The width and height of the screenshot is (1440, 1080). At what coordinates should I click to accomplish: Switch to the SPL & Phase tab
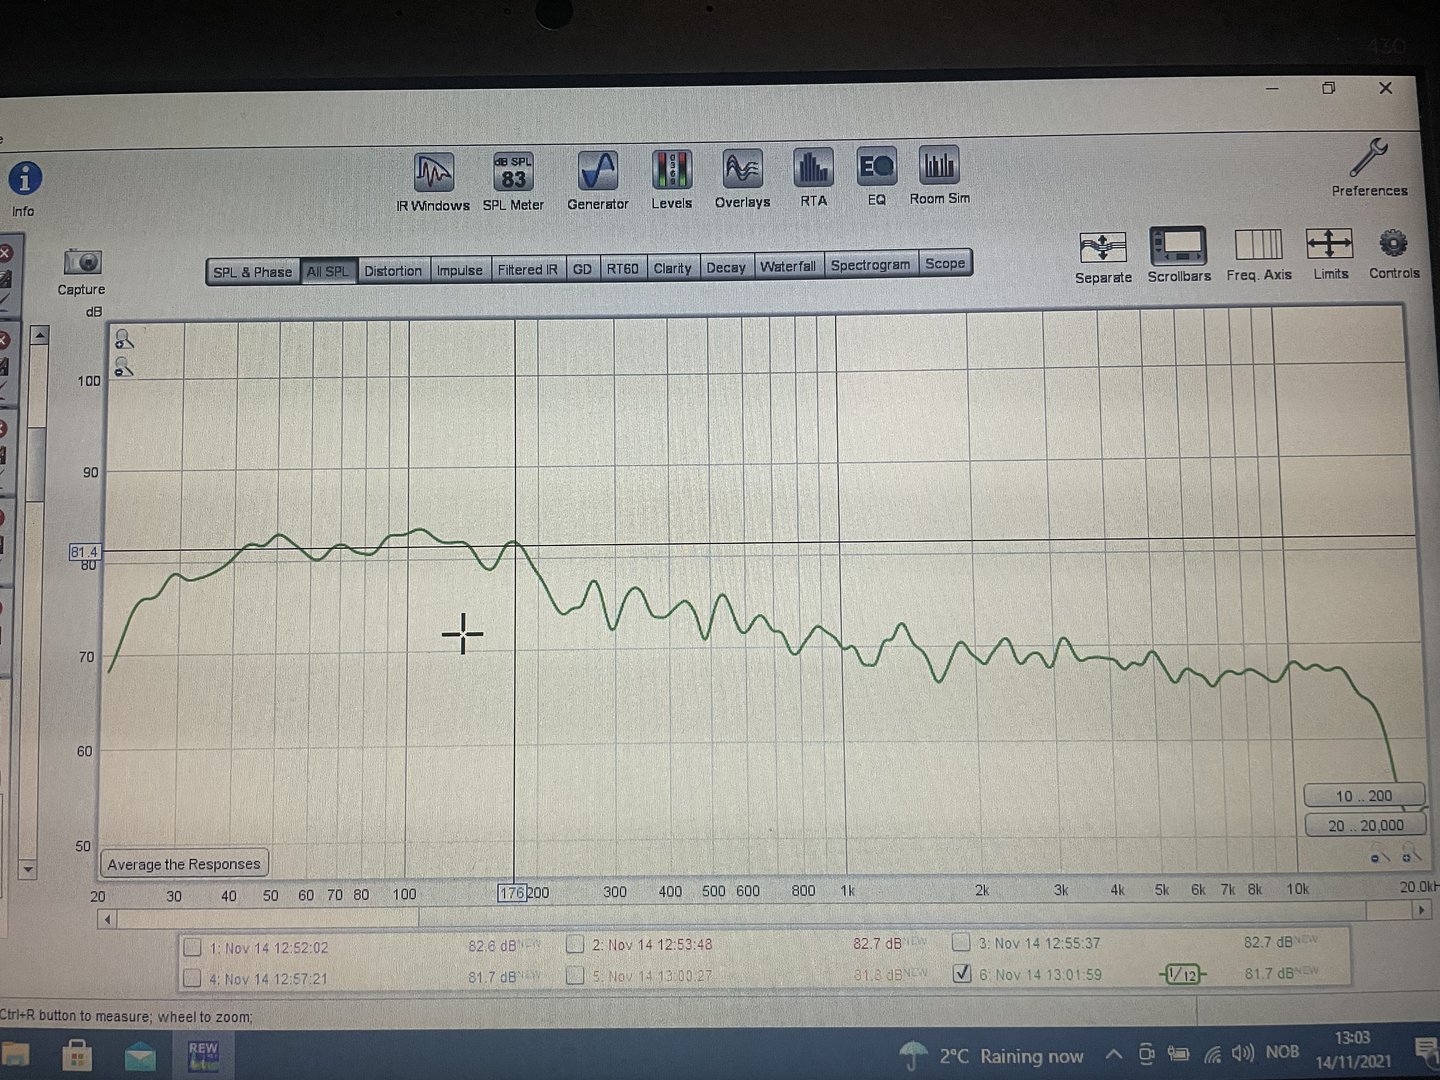click(253, 272)
